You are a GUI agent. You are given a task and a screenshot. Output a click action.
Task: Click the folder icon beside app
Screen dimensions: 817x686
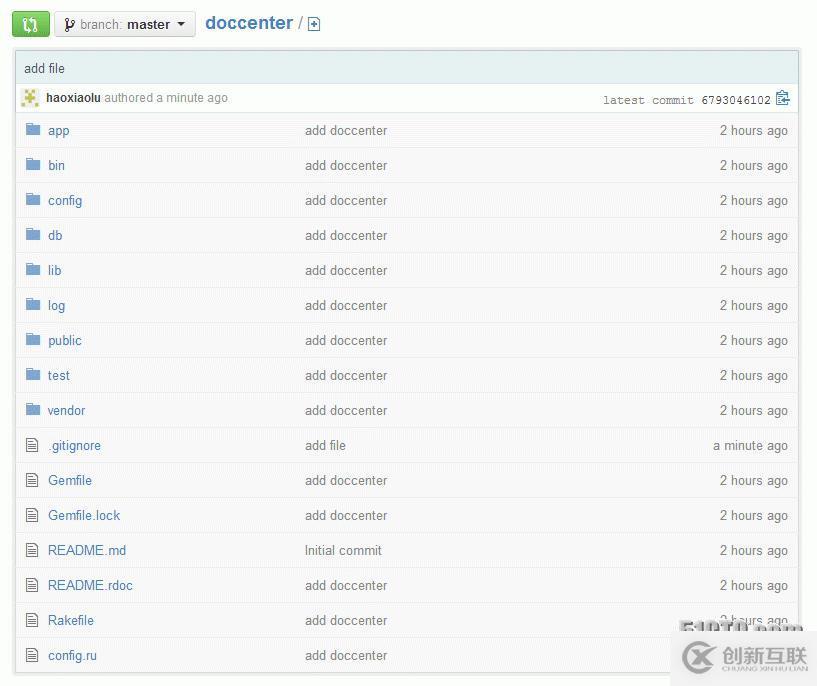pos(33,129)
